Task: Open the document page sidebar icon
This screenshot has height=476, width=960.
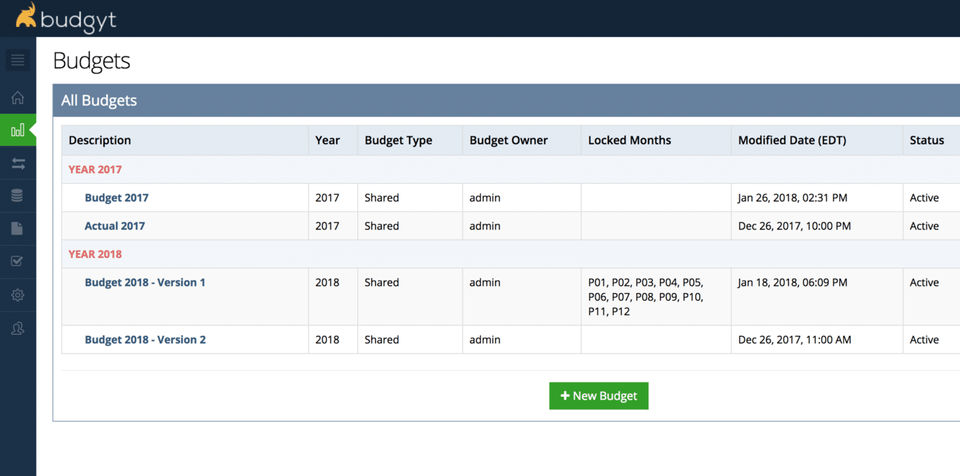Action: [x=17, y=229]
